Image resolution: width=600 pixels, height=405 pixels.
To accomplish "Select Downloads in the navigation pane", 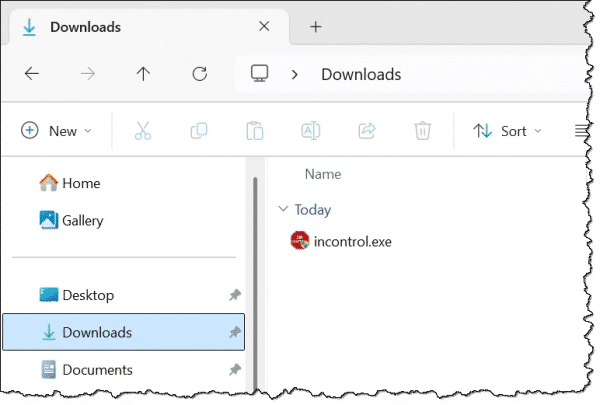I will coord(123,332).
